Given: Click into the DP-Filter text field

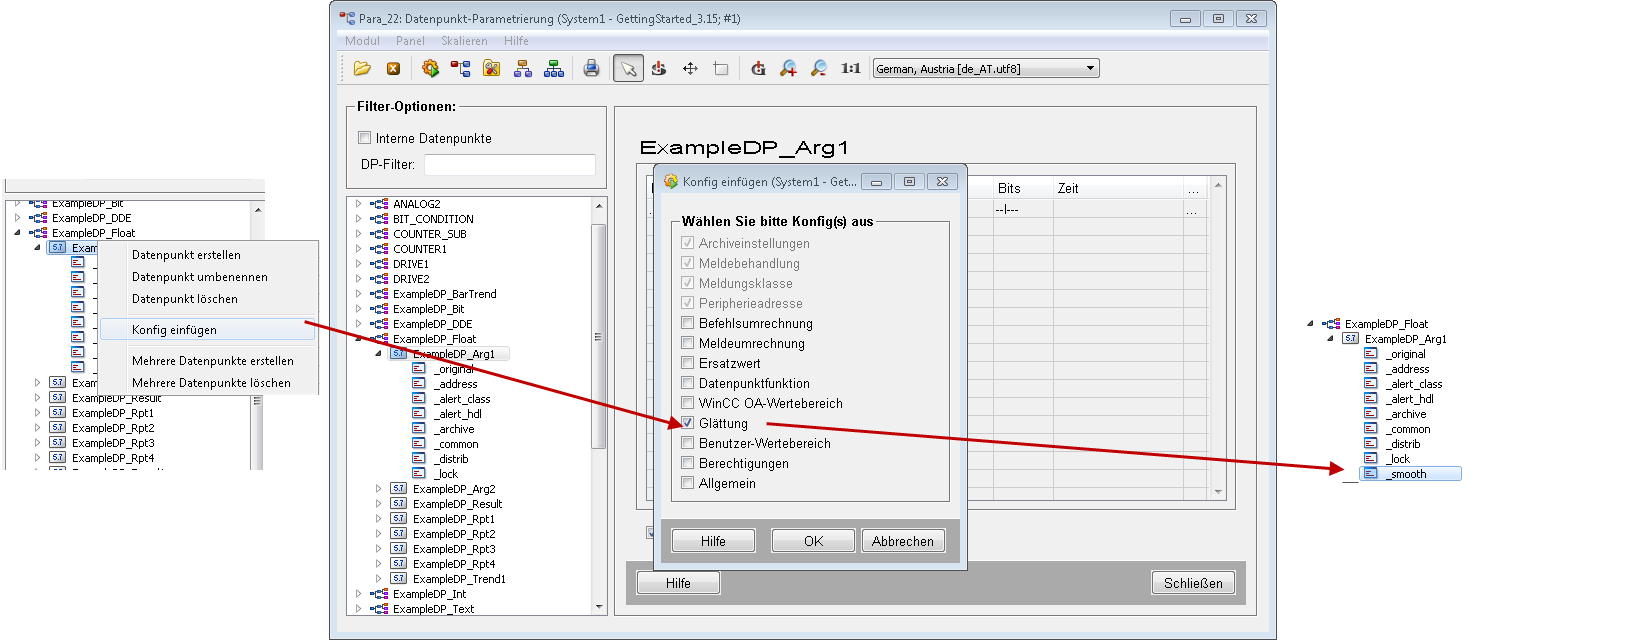Looking at the screenshot, I should pyautogui.click(x=509, y=164).
